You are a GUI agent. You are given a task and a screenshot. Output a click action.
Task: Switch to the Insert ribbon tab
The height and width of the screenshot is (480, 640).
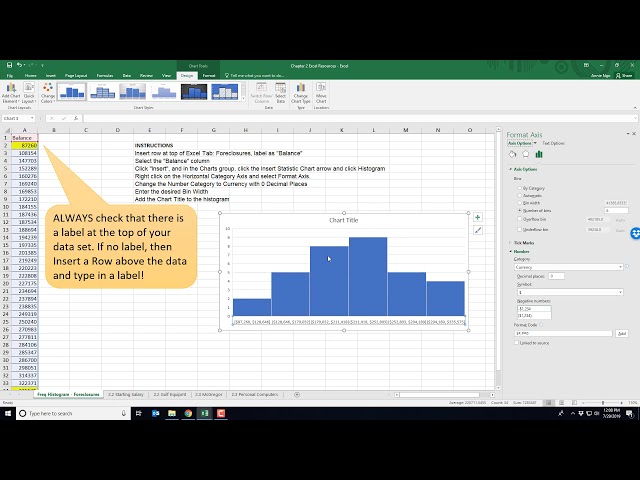coord(51,76)
